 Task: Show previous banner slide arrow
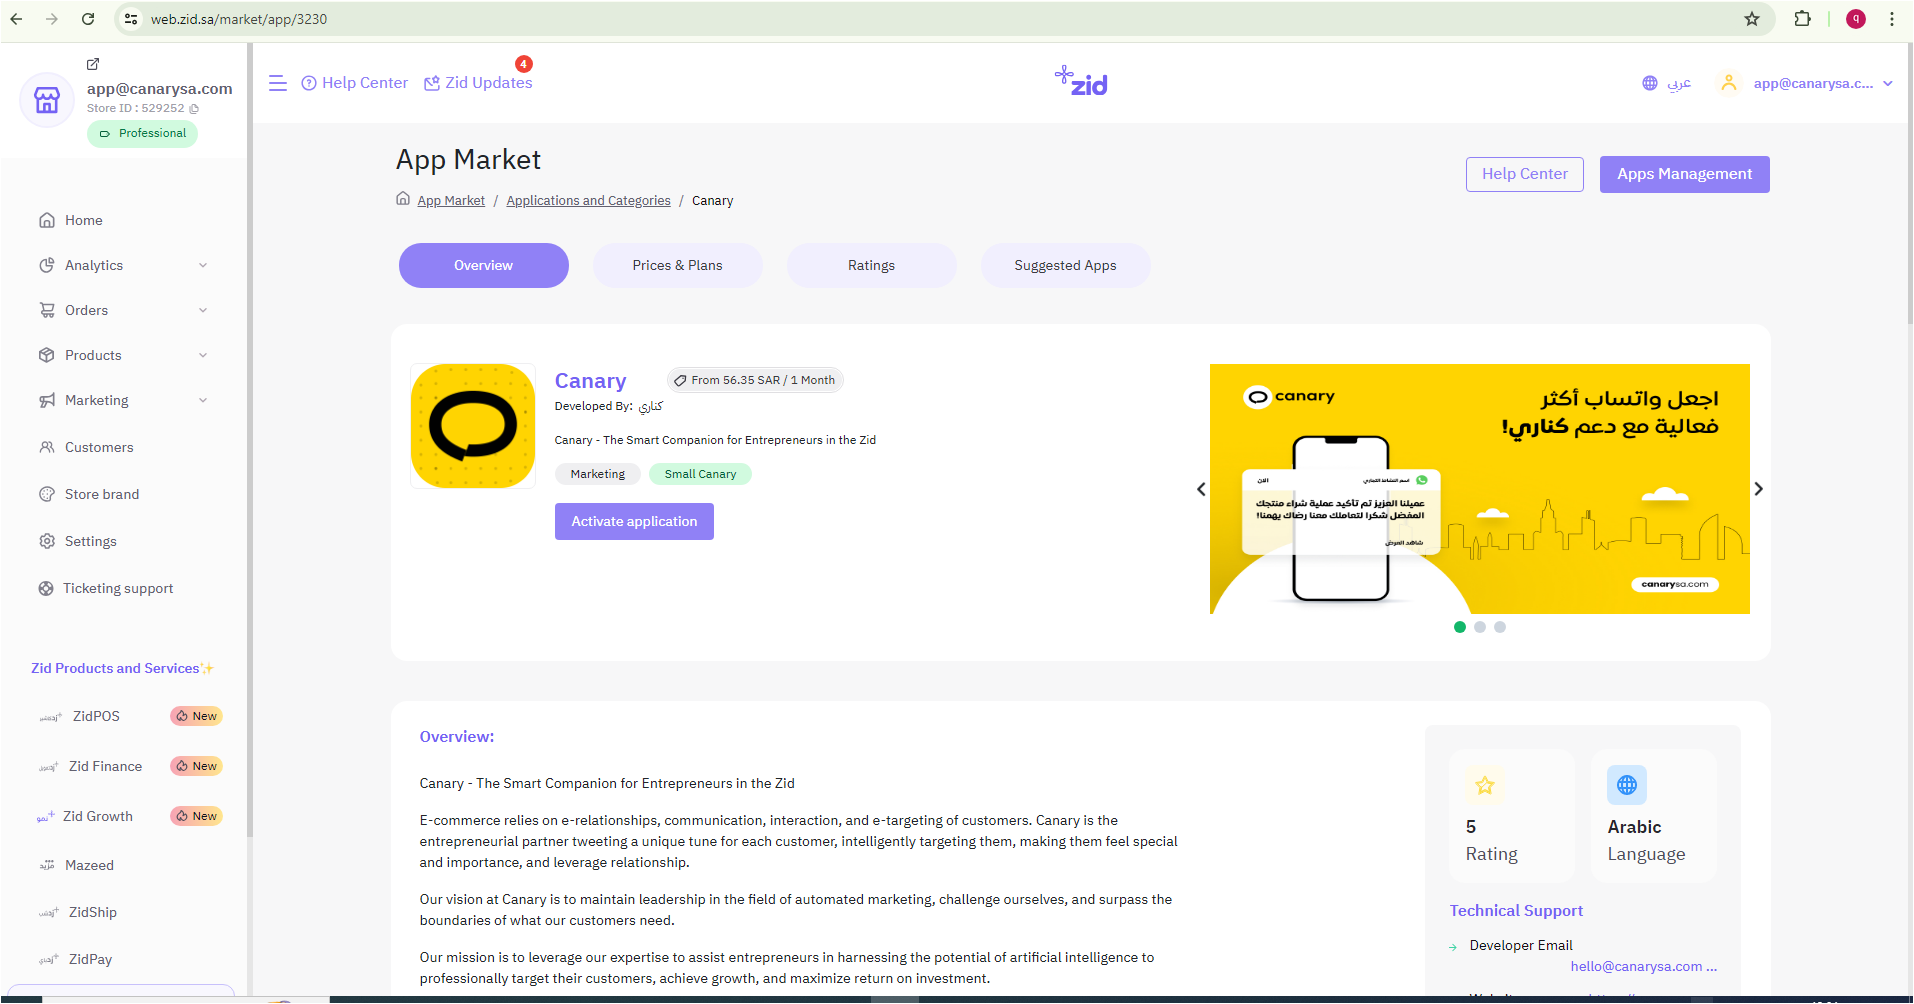[x=1201, y=489]
